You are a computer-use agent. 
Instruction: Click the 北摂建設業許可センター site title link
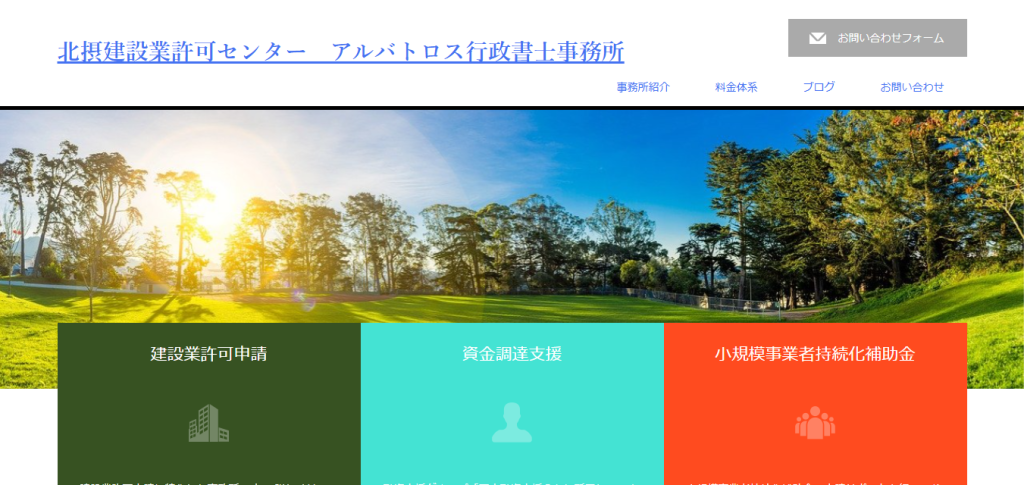pyautogui.click(x=180, y=52)
